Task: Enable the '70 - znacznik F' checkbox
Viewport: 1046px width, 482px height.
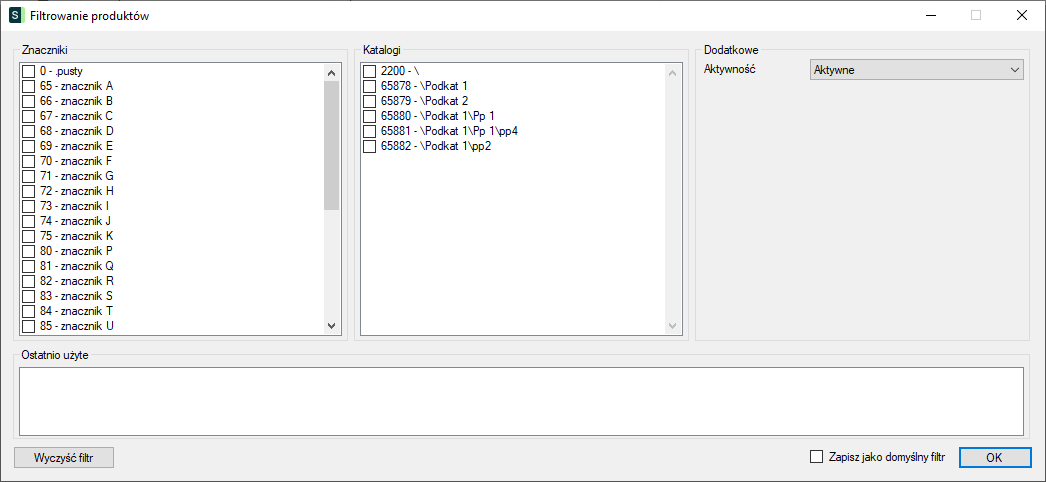Action: (28, 161)
